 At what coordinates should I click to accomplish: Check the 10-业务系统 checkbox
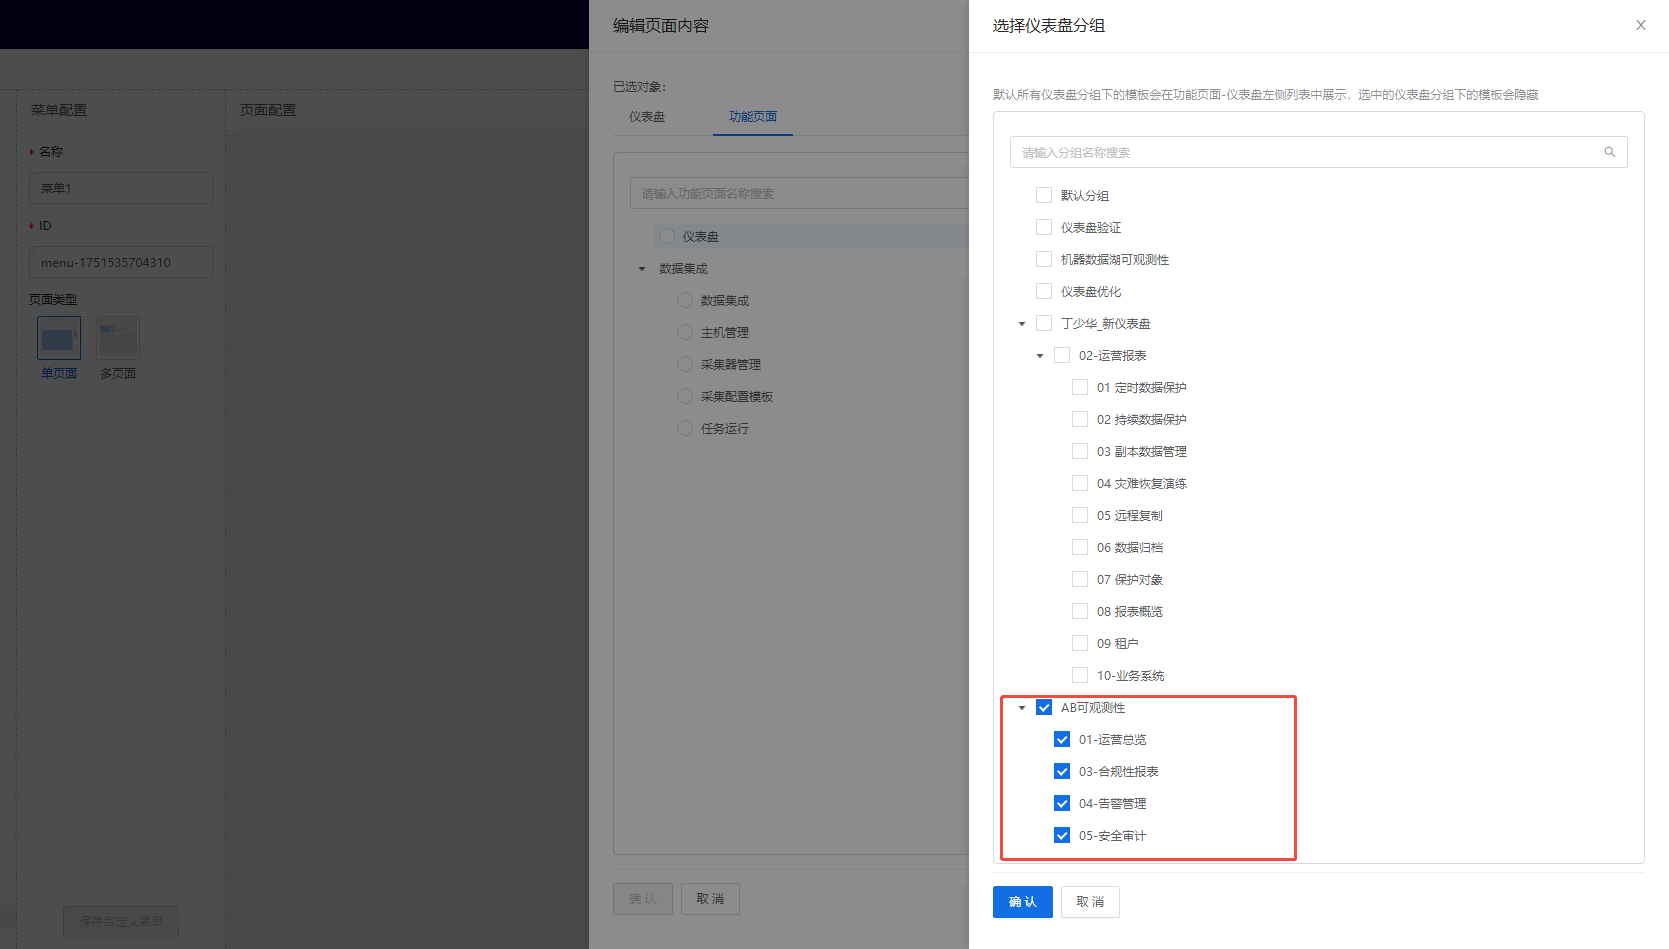click(1080, 675)
